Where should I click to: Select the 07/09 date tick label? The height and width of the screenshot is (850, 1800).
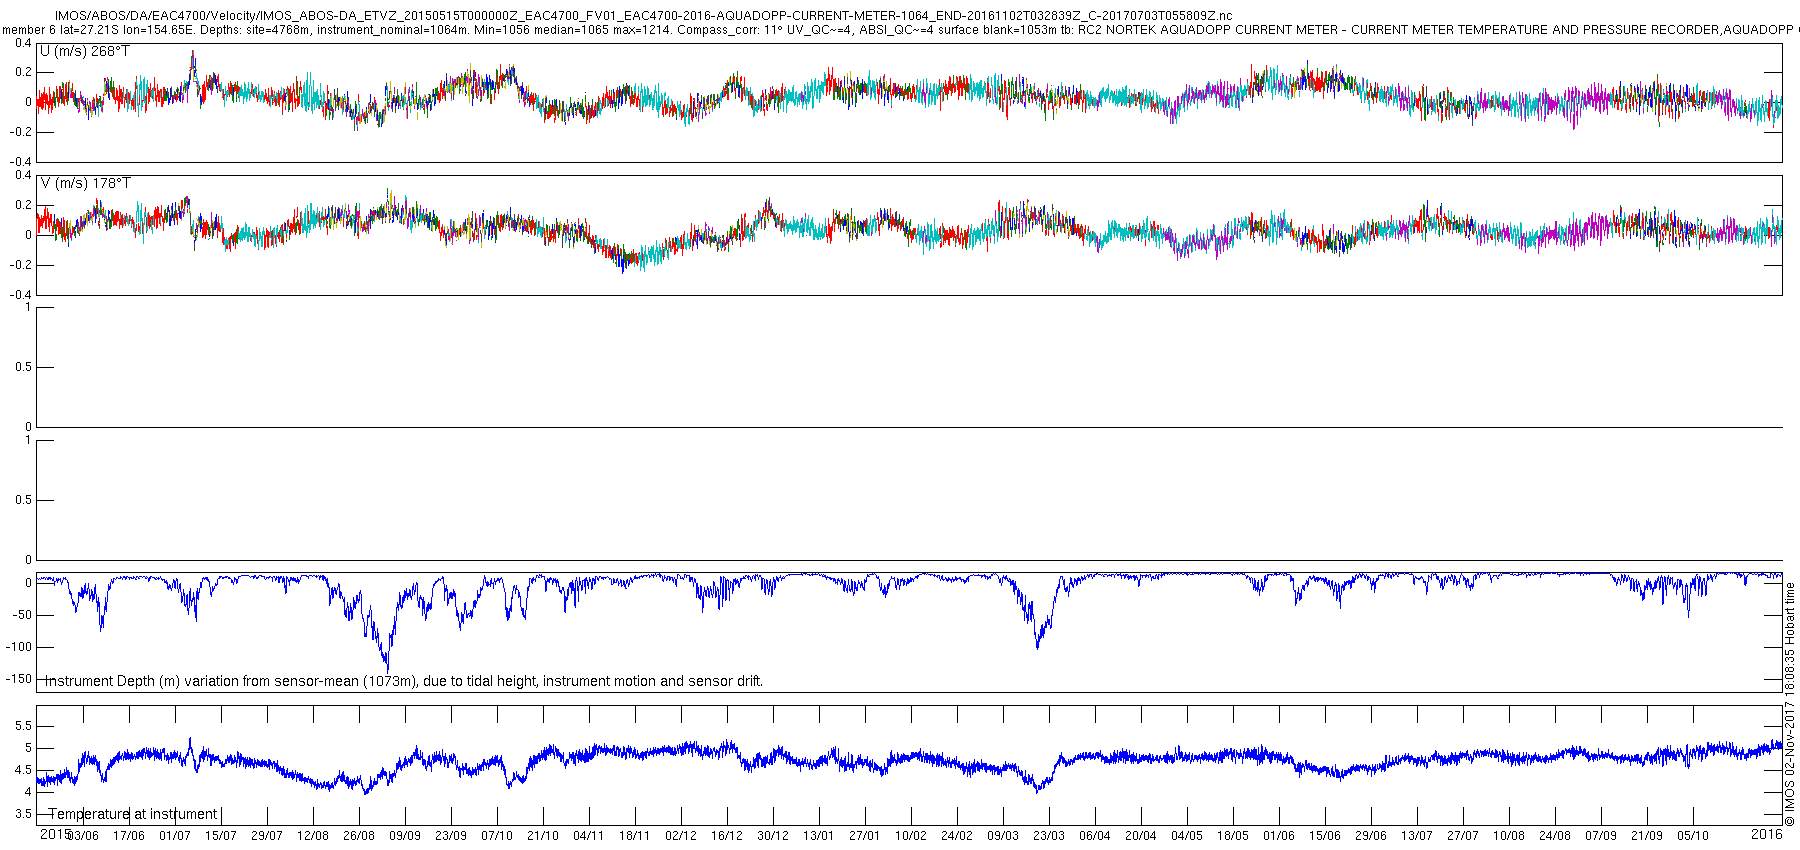pyautogui.click(x=1601, y=836)
